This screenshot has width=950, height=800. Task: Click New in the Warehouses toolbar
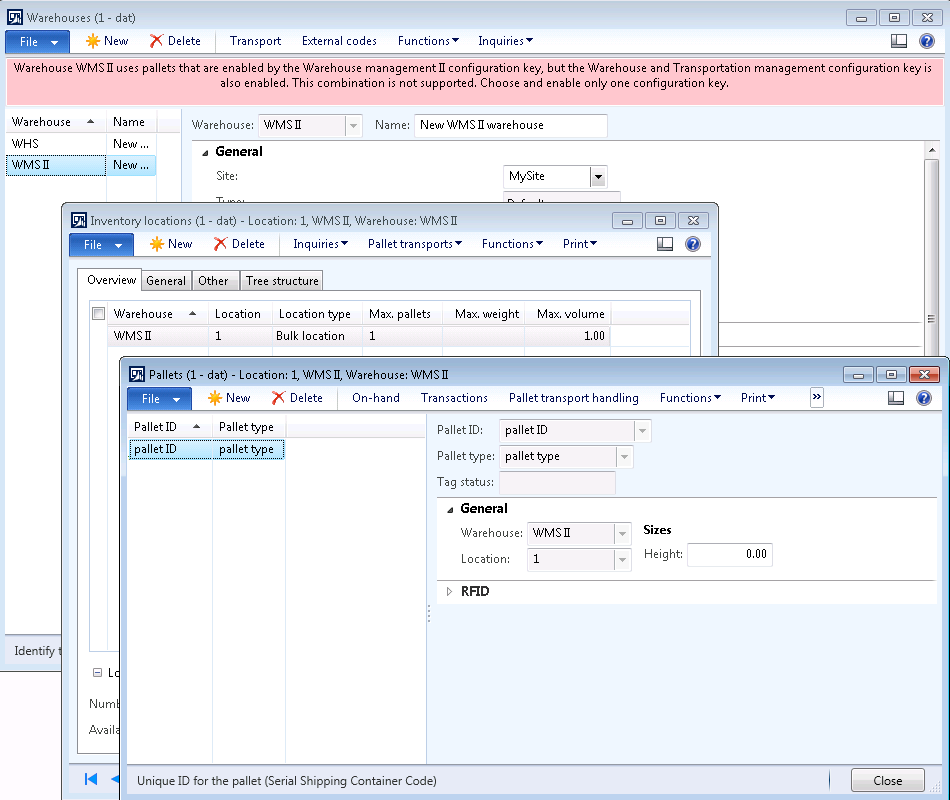tap(106, 41)
